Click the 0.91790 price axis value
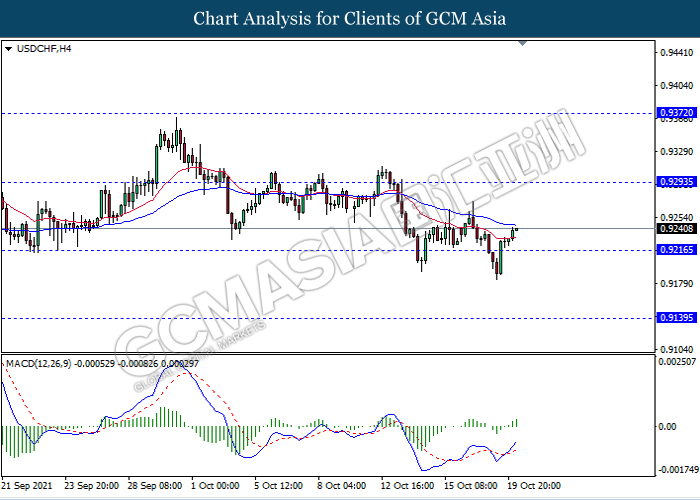 point(677,283)
